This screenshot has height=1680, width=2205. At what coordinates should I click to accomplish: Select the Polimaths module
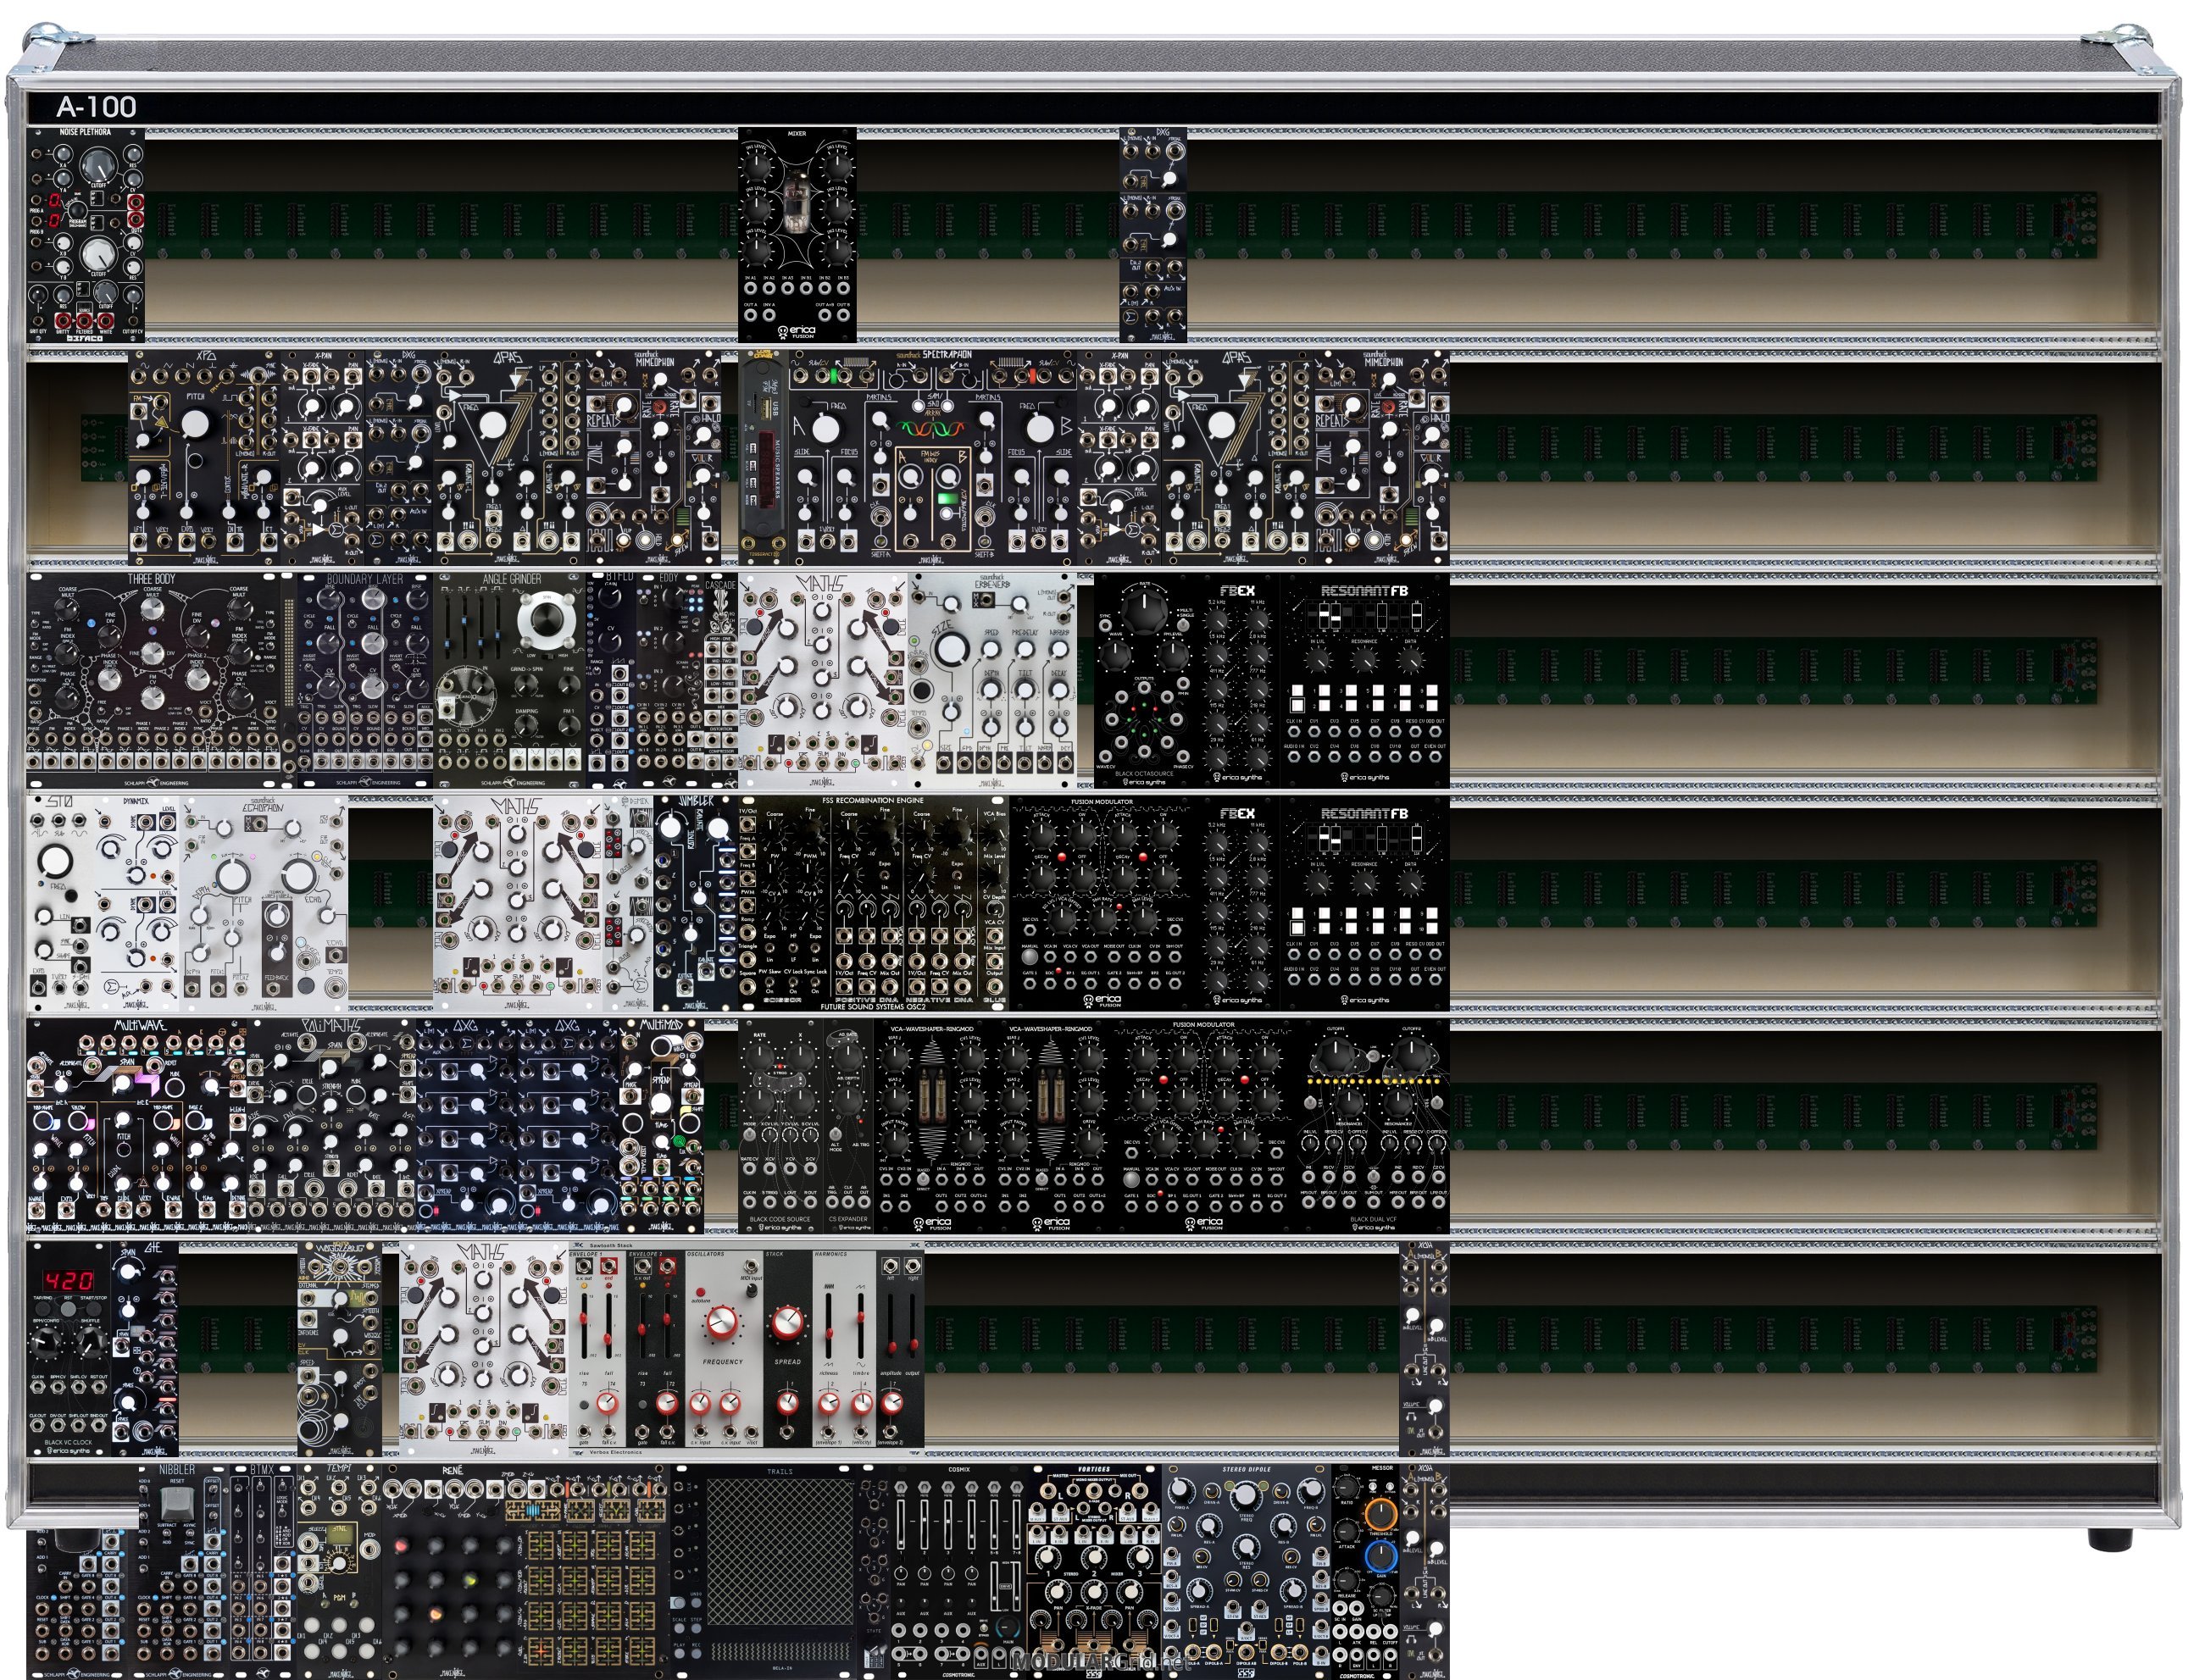pyautogui.click(x=333, y=1127)
